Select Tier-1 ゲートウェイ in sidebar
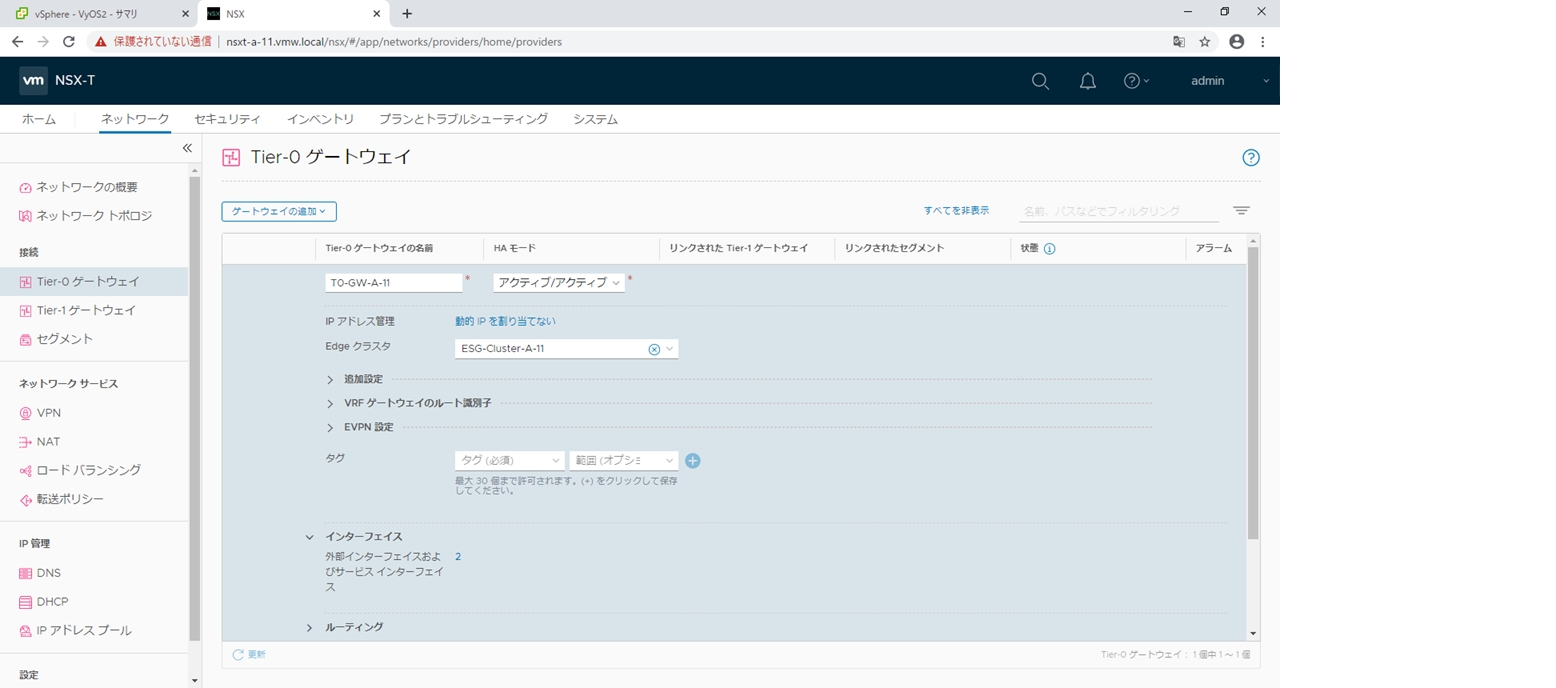The height and width of the screenshot is (688, 1556). pyautogui.click(x=86, y=310)
